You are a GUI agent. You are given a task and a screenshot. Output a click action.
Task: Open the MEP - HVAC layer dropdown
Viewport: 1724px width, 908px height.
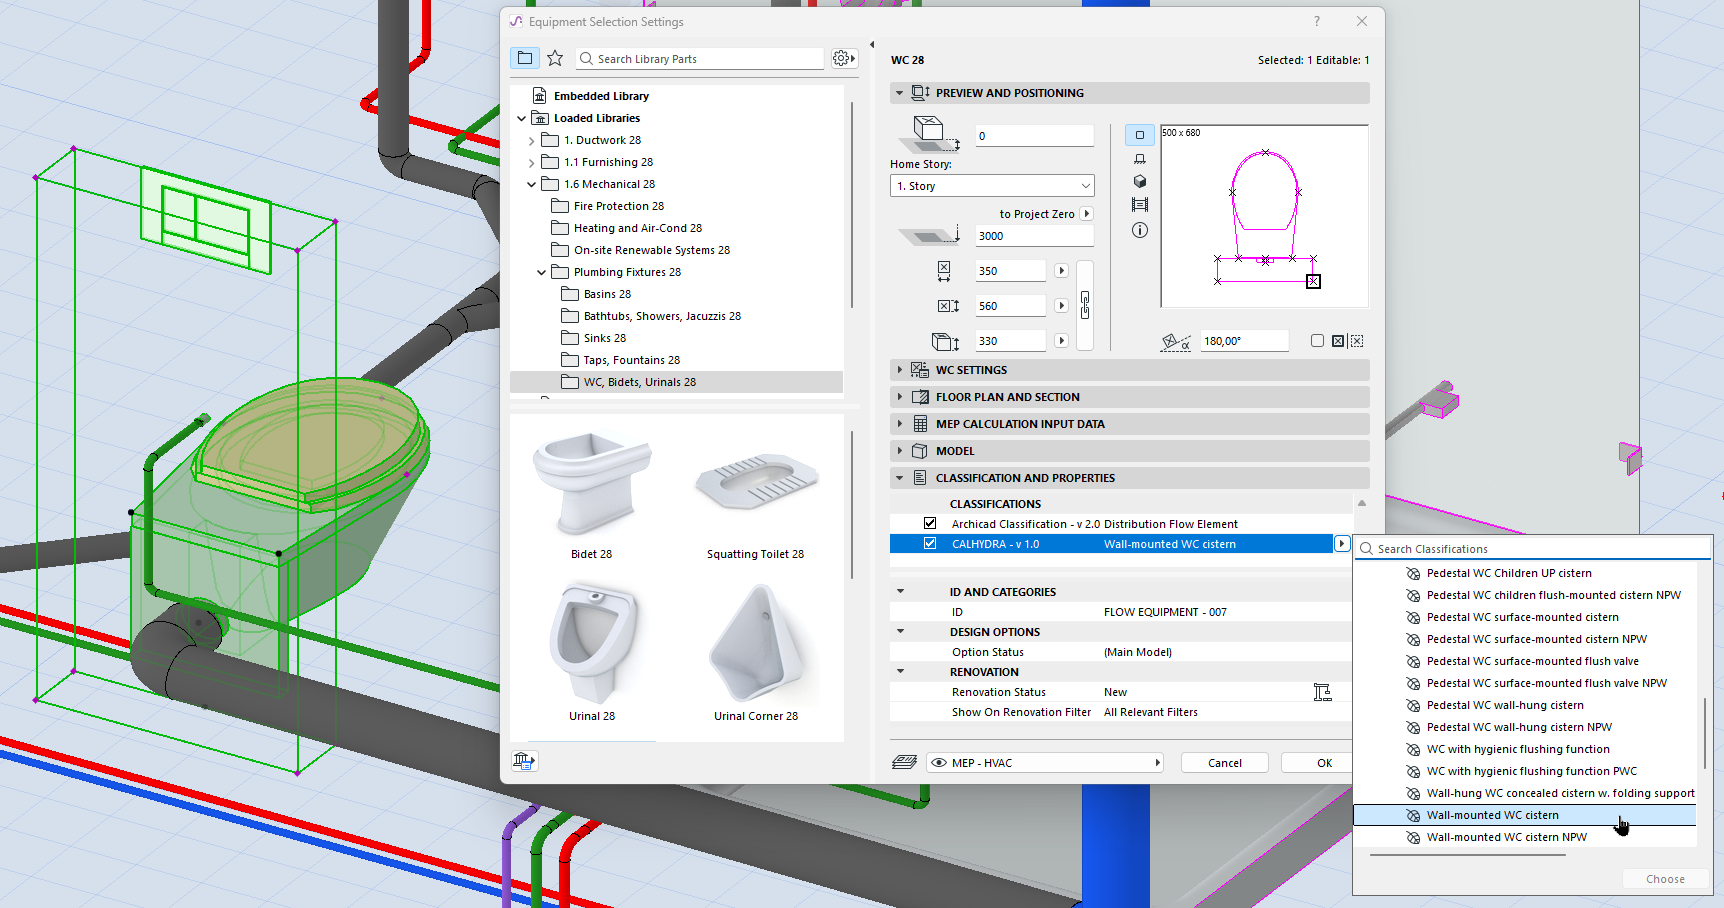point(1045,763)
